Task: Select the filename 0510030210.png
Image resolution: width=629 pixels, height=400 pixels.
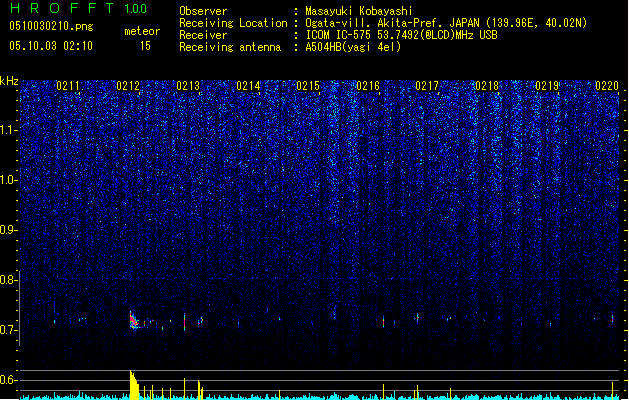Action: [51, 26]
